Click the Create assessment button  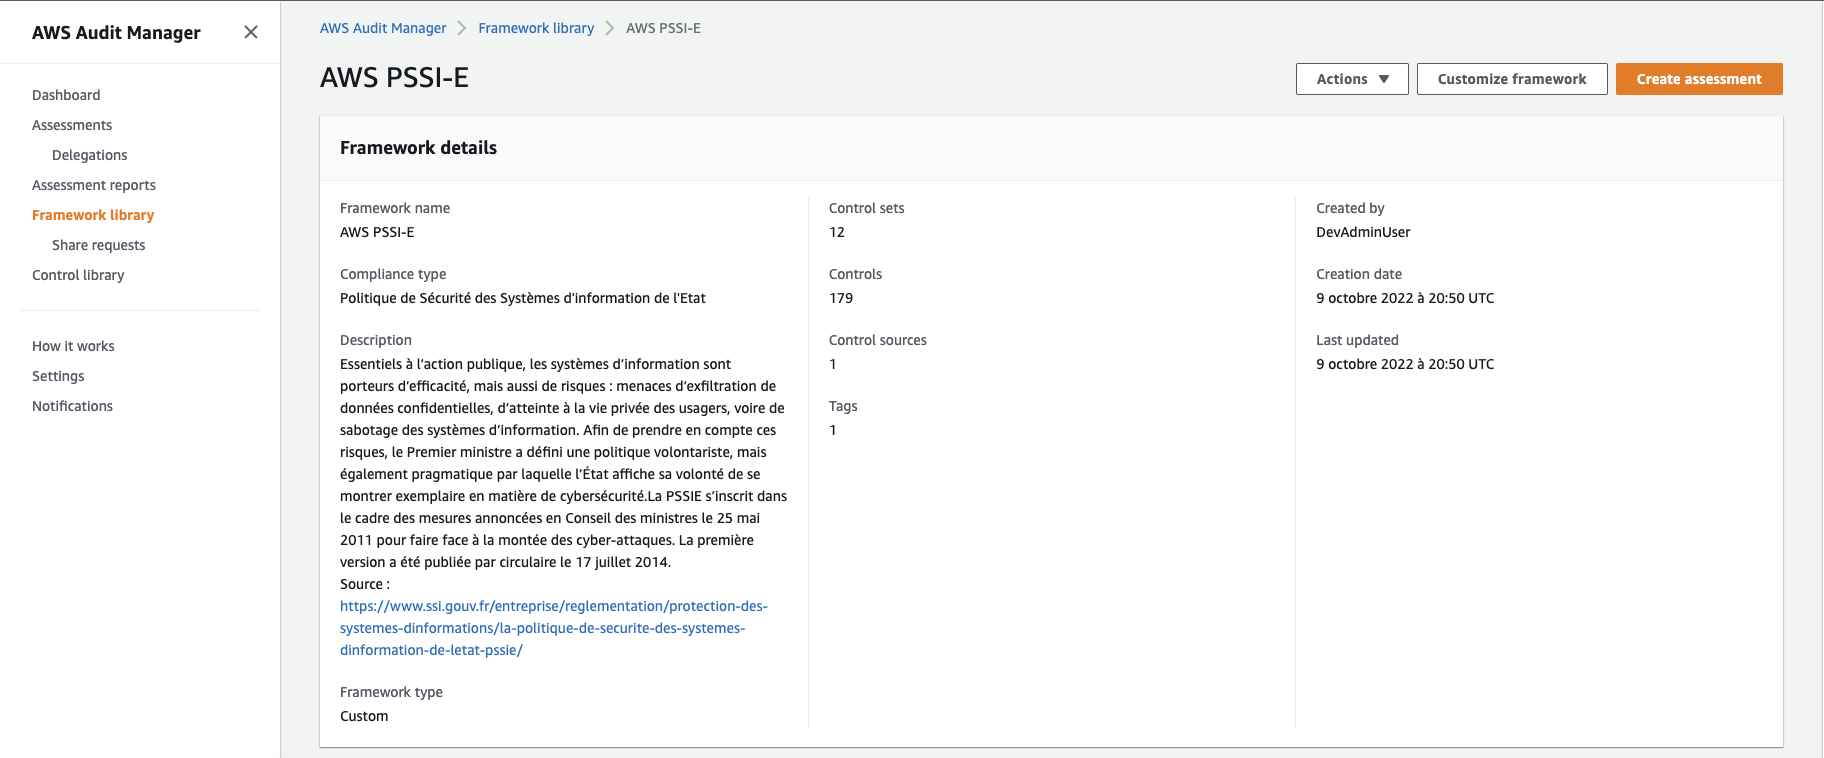(1699, 79)
